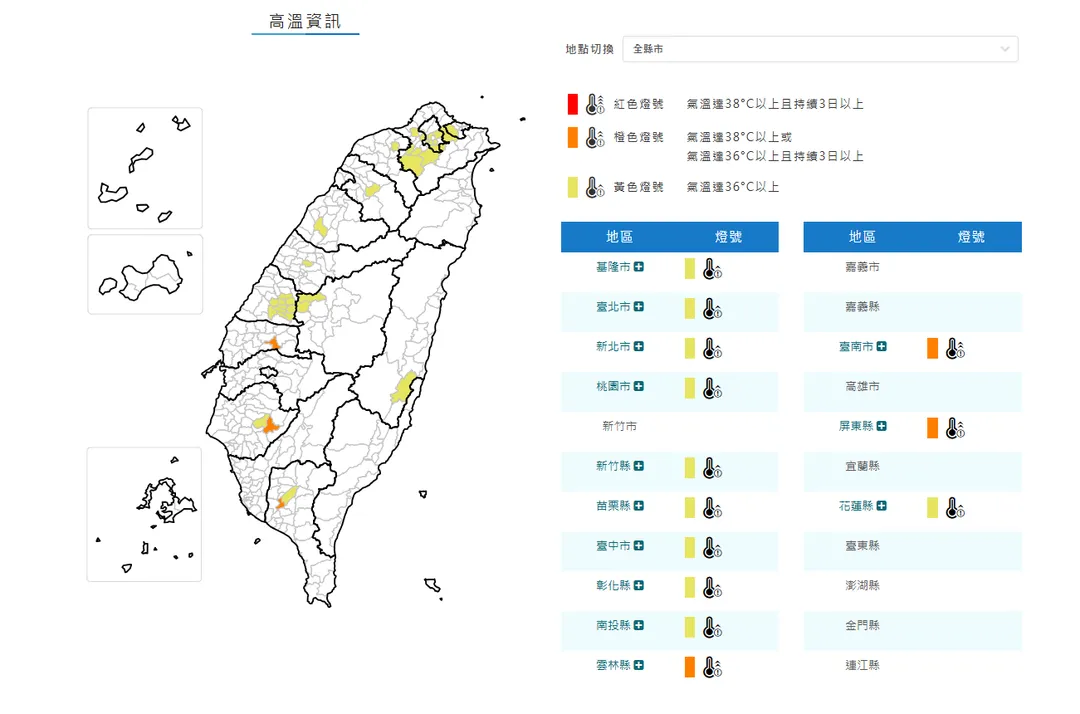Click the orange swatch in 雲林縣 row
The image size is (1080, 714).
(689, 667)
